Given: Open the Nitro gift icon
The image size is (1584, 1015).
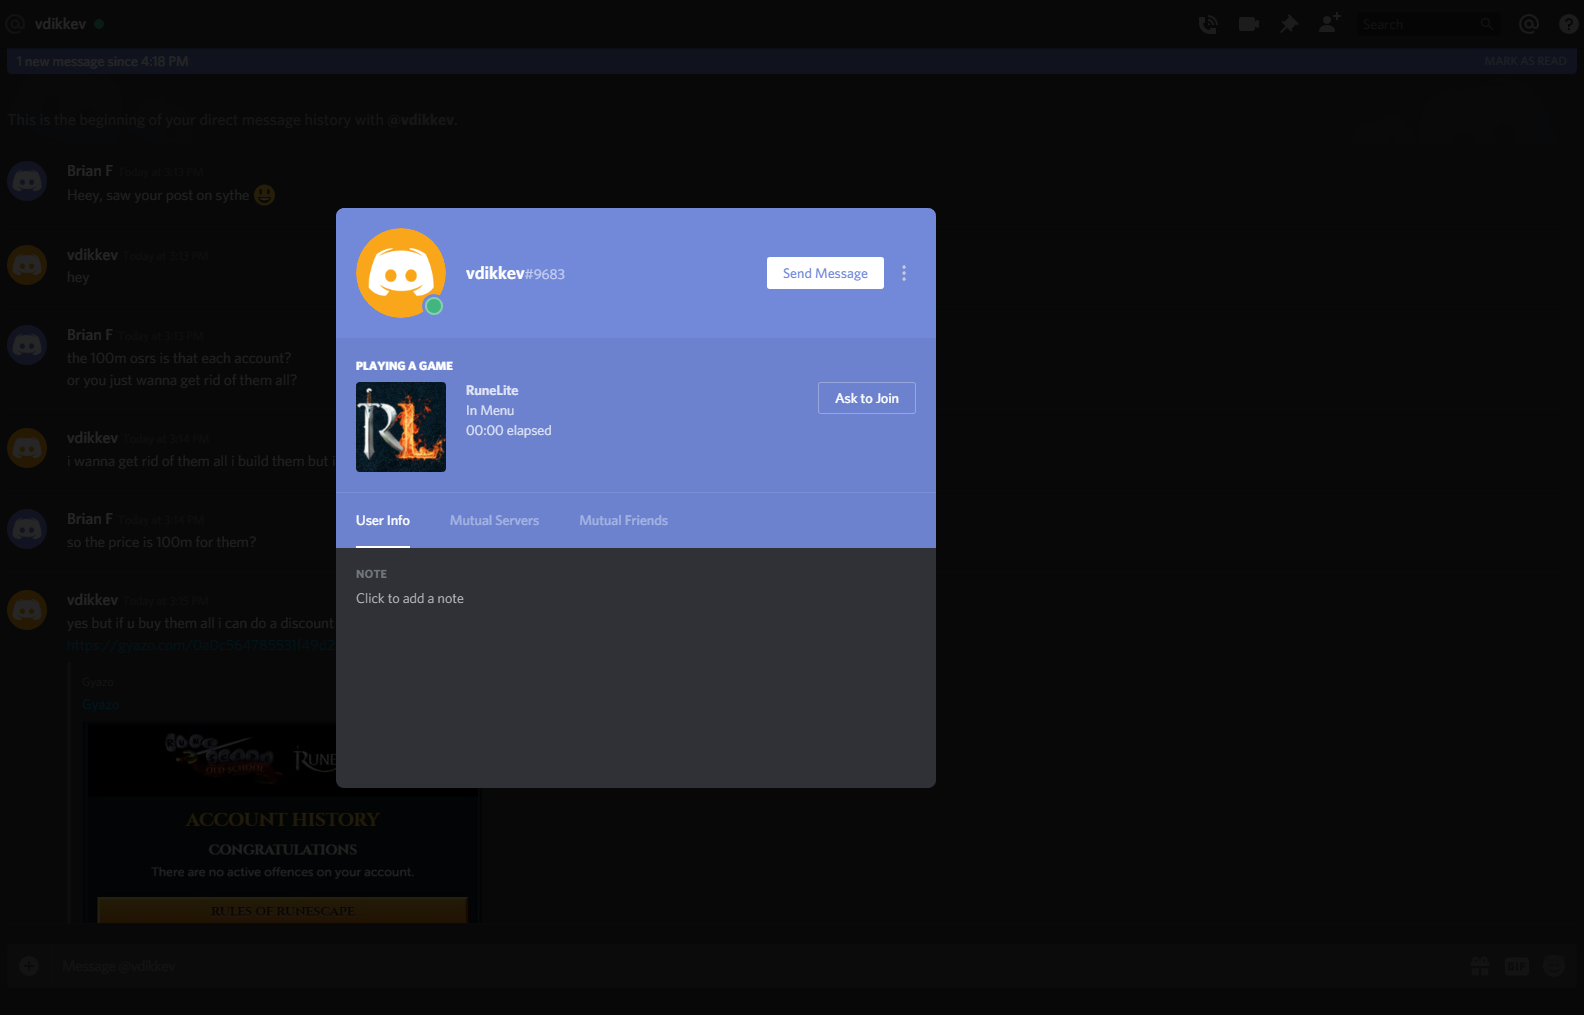Looking at the screenshot, I should click(1480, 966).
